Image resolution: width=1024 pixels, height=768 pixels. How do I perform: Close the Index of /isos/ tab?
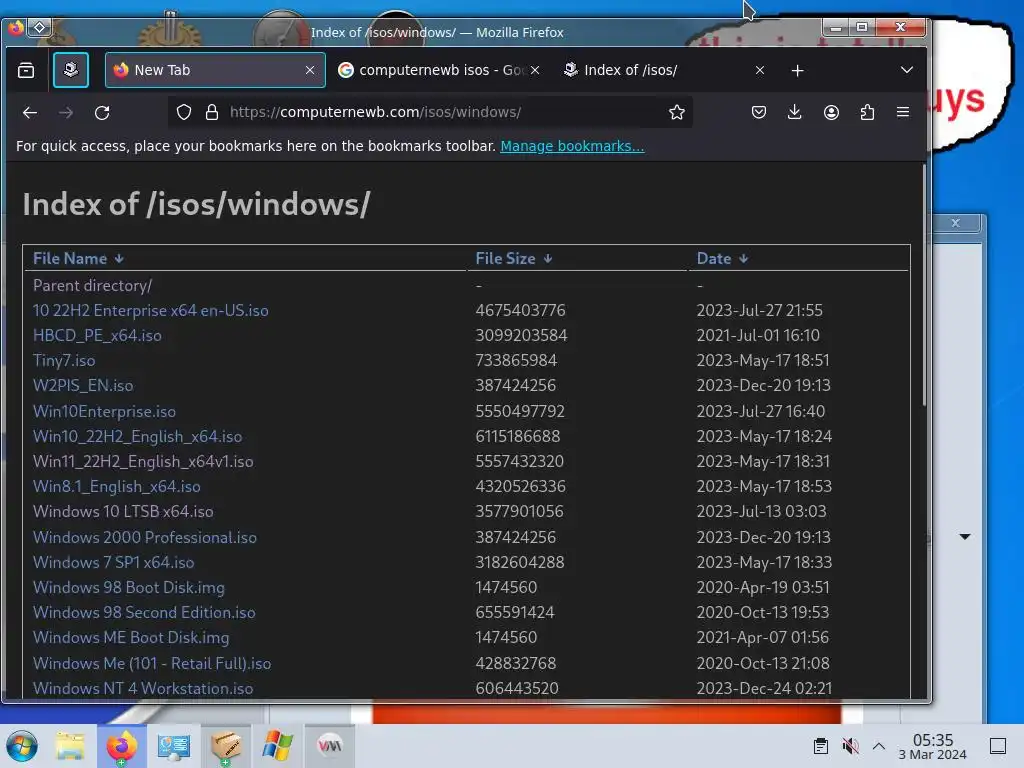tap(760, 70)
